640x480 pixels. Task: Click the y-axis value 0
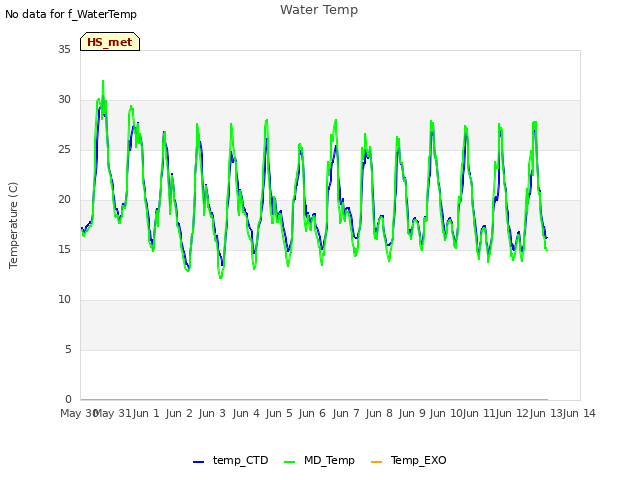tap(68, 399)
